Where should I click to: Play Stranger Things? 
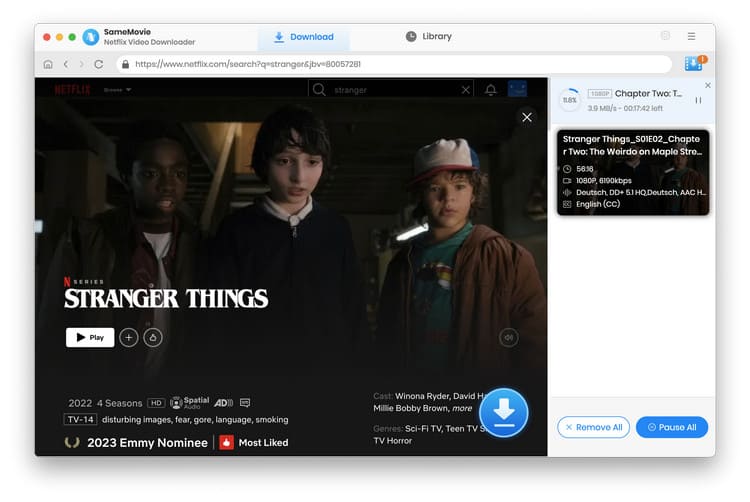pyautogui.click(x=90, y=338)
